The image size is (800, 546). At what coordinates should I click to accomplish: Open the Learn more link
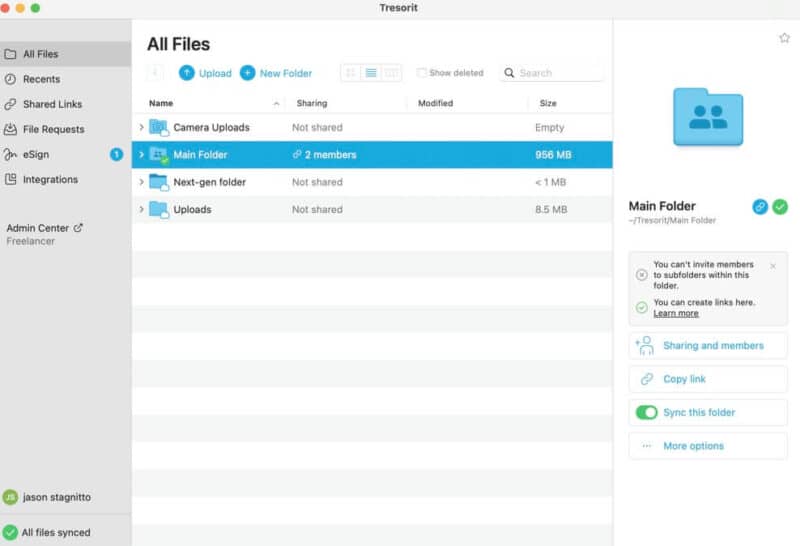[676, 313]
